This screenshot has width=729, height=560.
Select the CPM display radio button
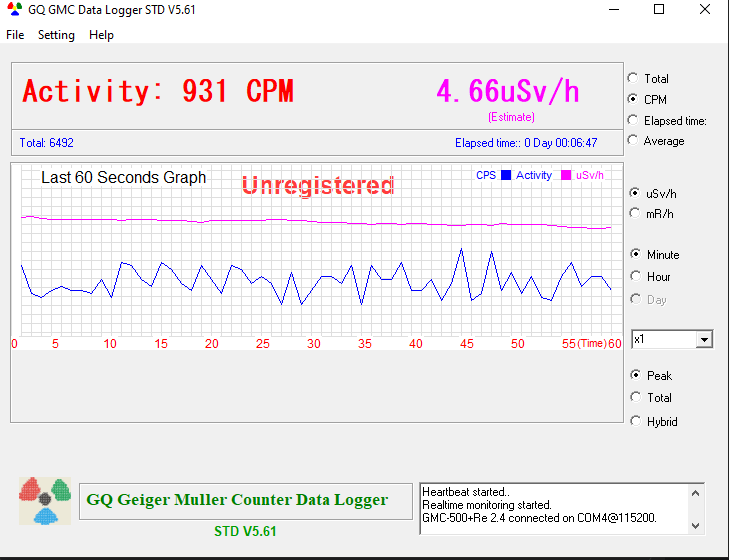[x=633, y=99]
